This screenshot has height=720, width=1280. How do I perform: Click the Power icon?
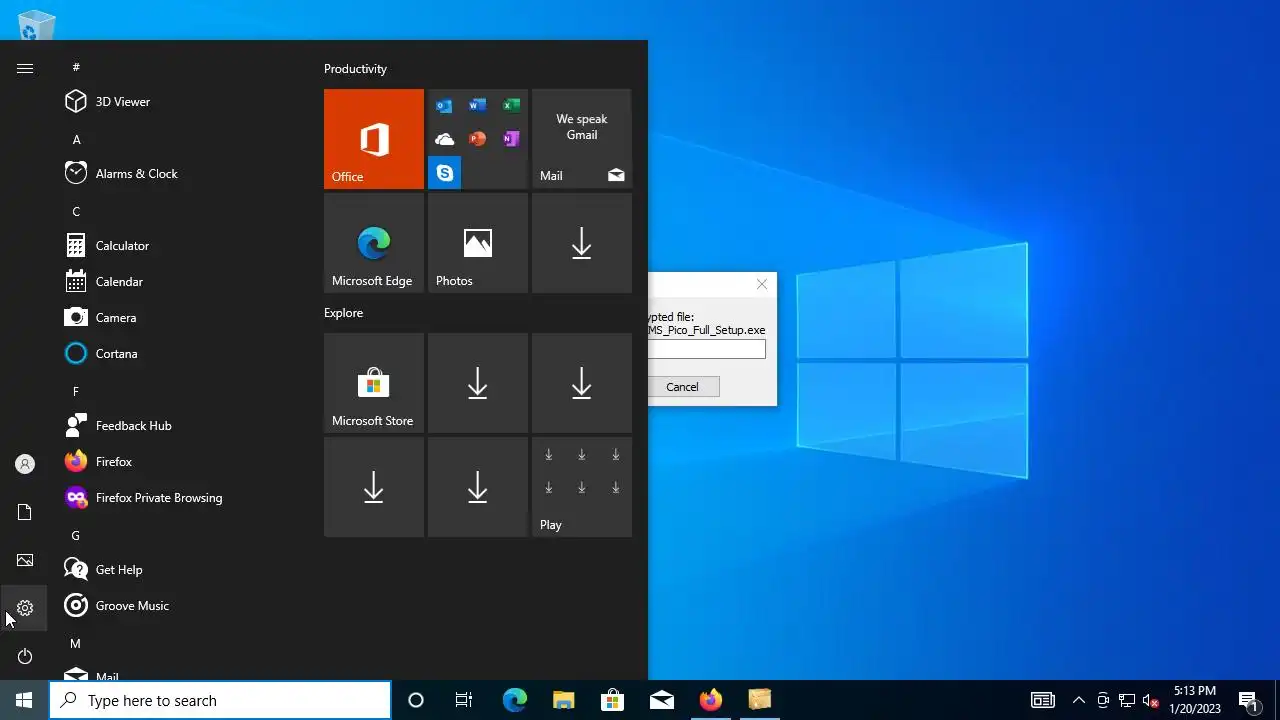pos(25,656)
